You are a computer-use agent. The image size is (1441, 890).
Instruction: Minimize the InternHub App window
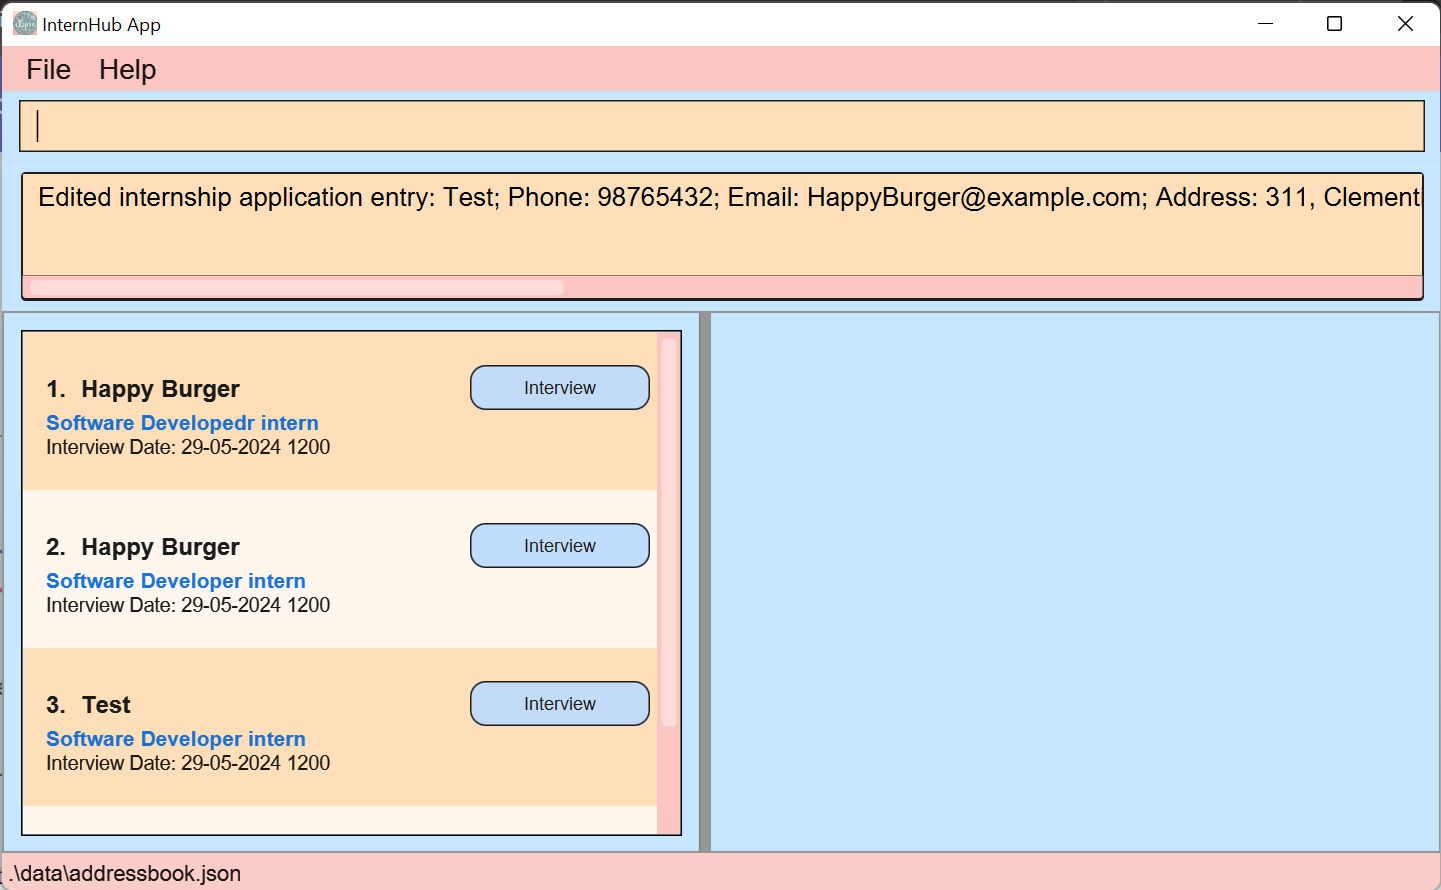point(1265,23)
